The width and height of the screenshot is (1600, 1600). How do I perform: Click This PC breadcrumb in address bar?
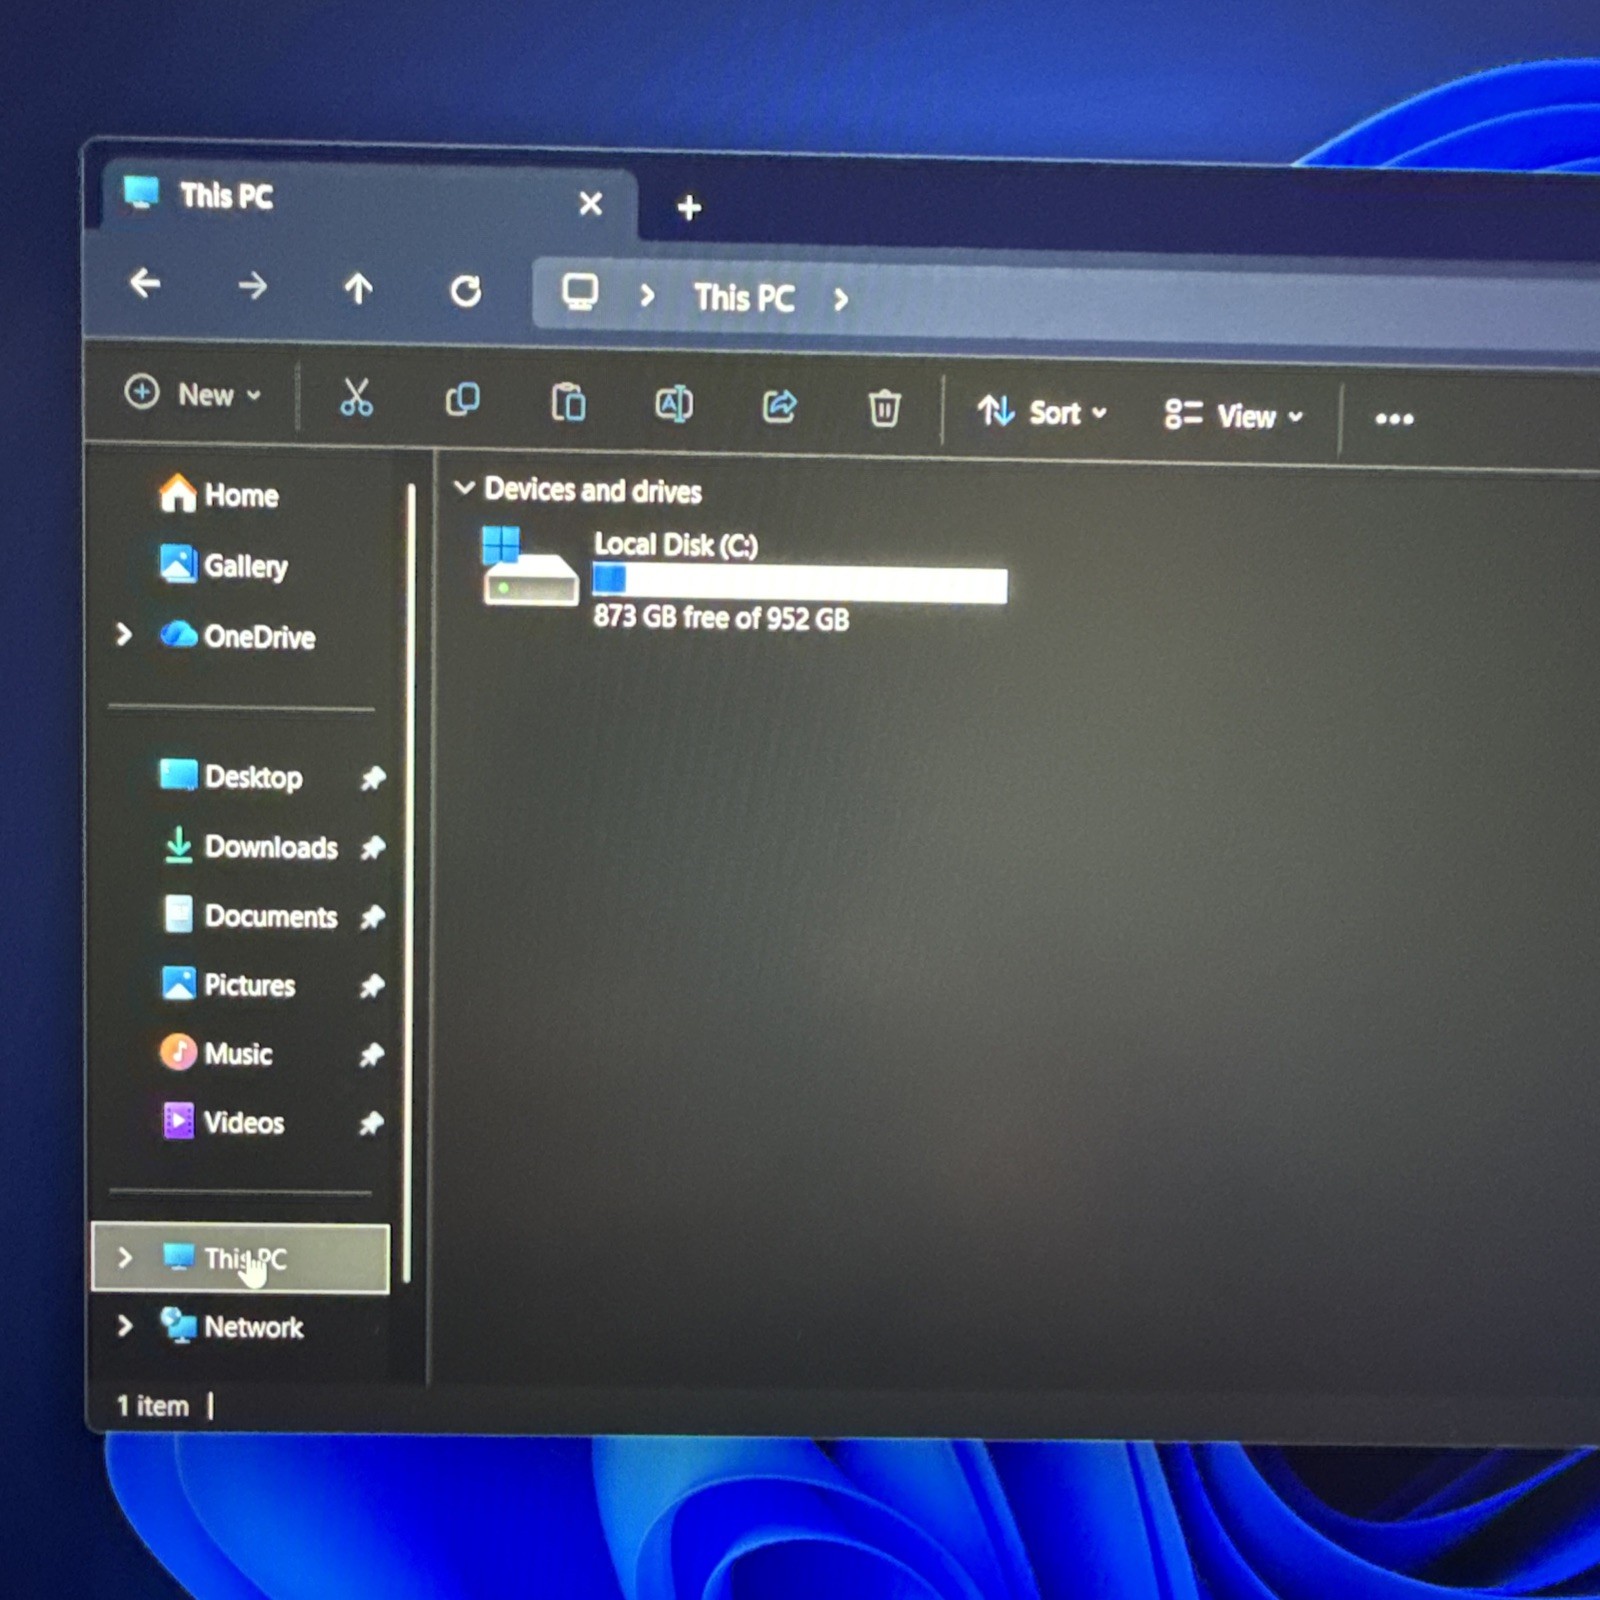pyautogui.click(x=744, y=297)
